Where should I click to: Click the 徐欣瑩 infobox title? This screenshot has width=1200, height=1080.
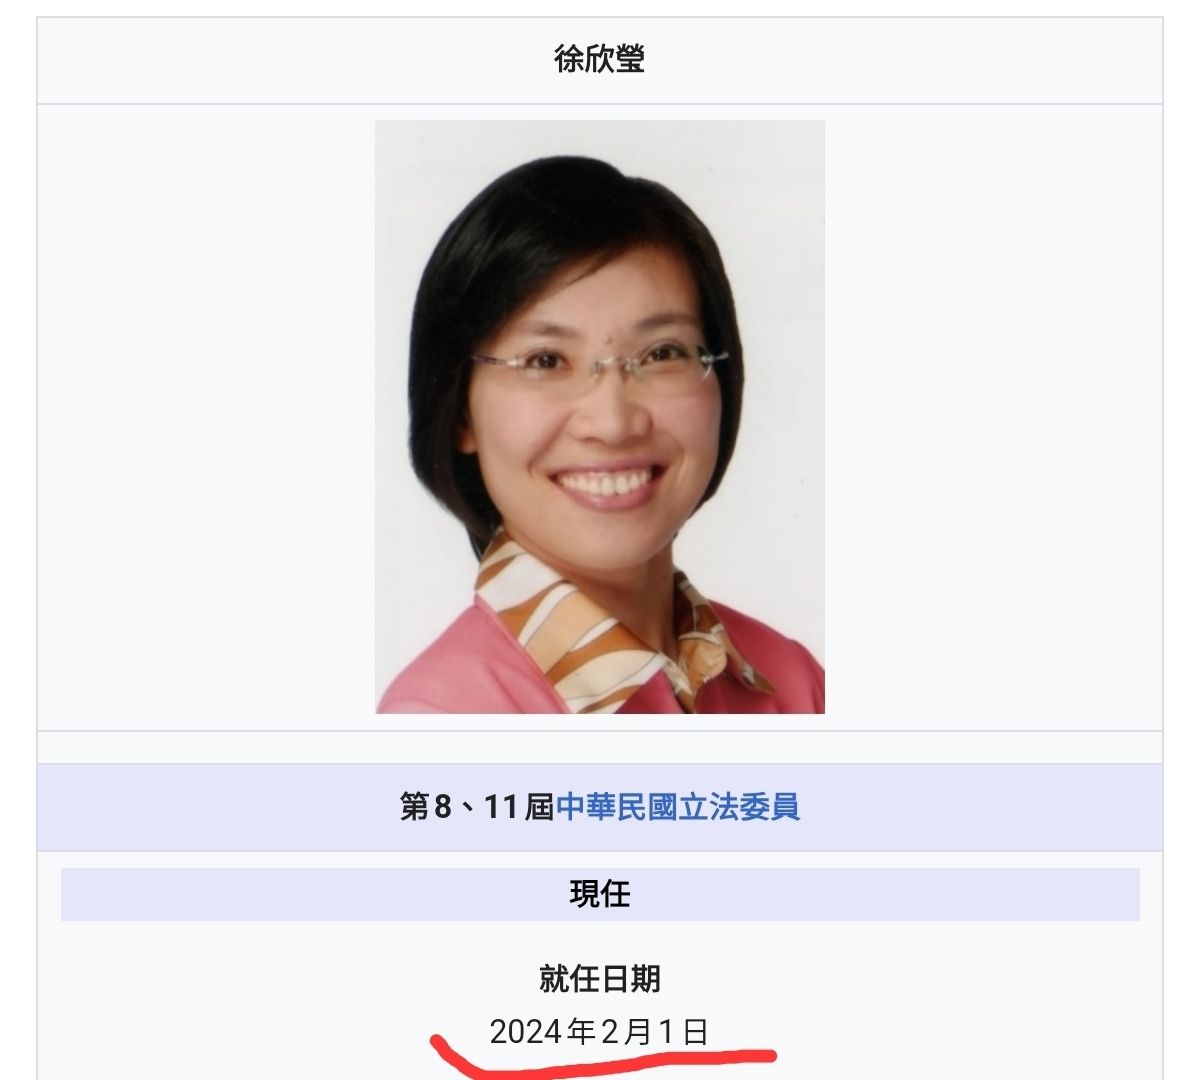click(x=600, y=59)
